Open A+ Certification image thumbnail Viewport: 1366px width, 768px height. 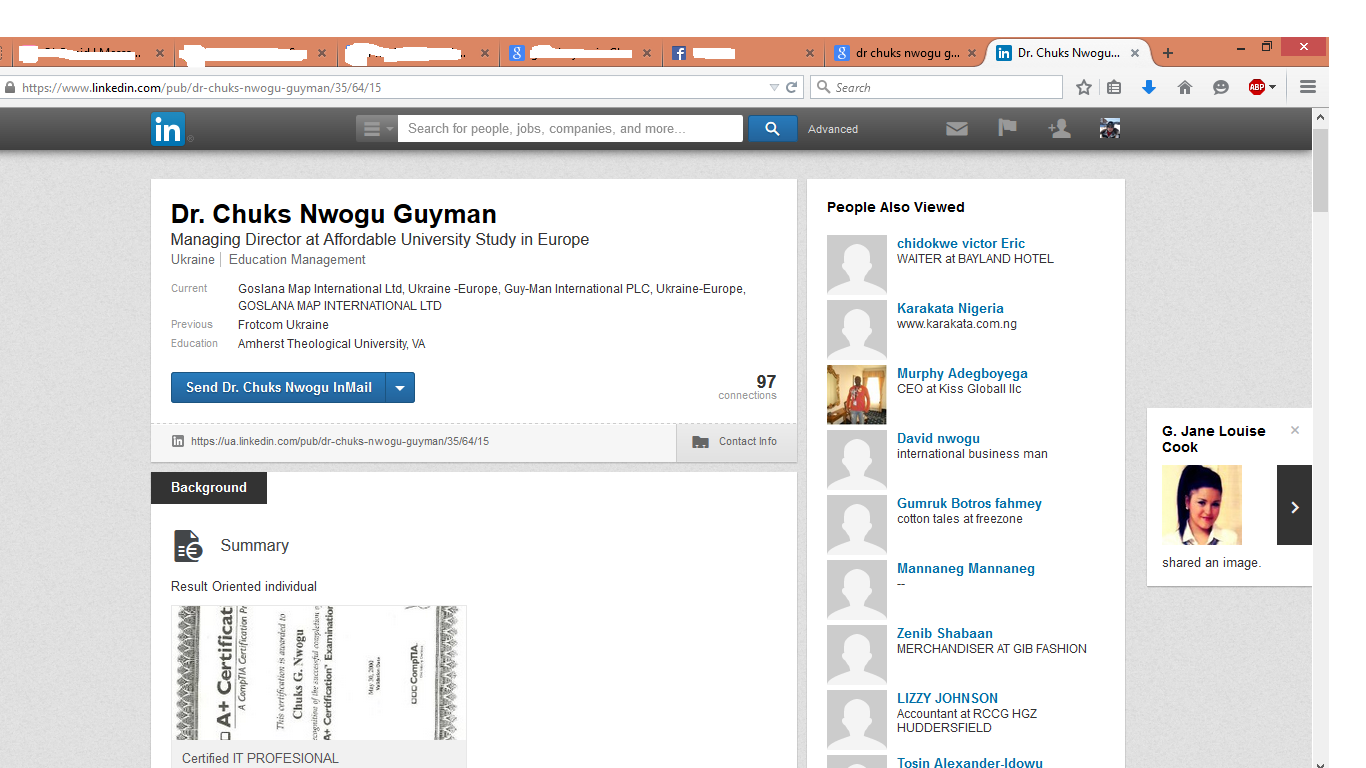(319, 672)
